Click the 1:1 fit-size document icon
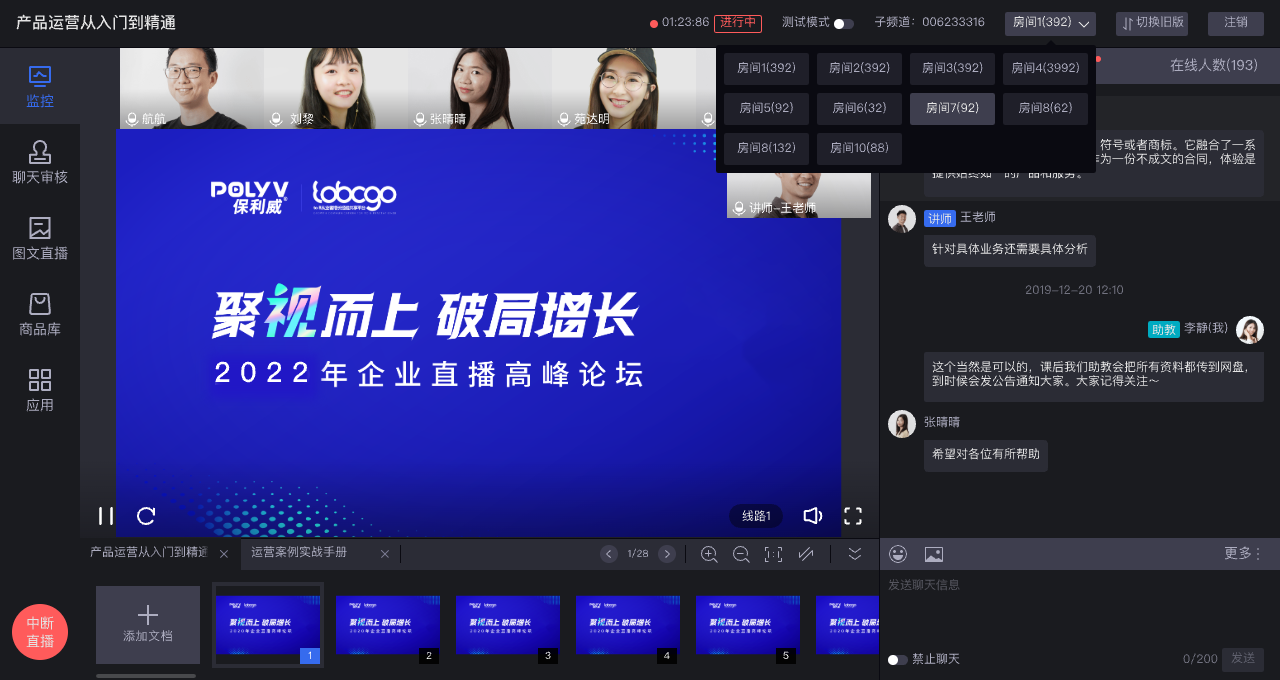This screenshot has width=1280, height=680. coord(773,554)
